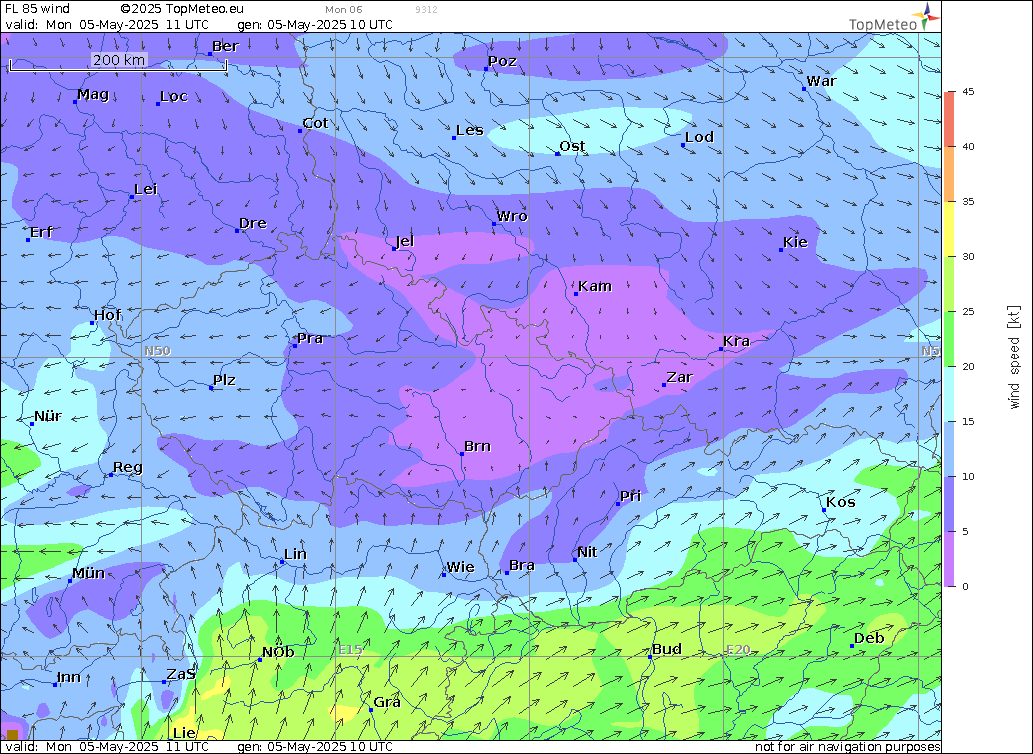Select the Wie city label
Screen dimensions: 1033x754
pyautogui.click(x=460, y=567)
